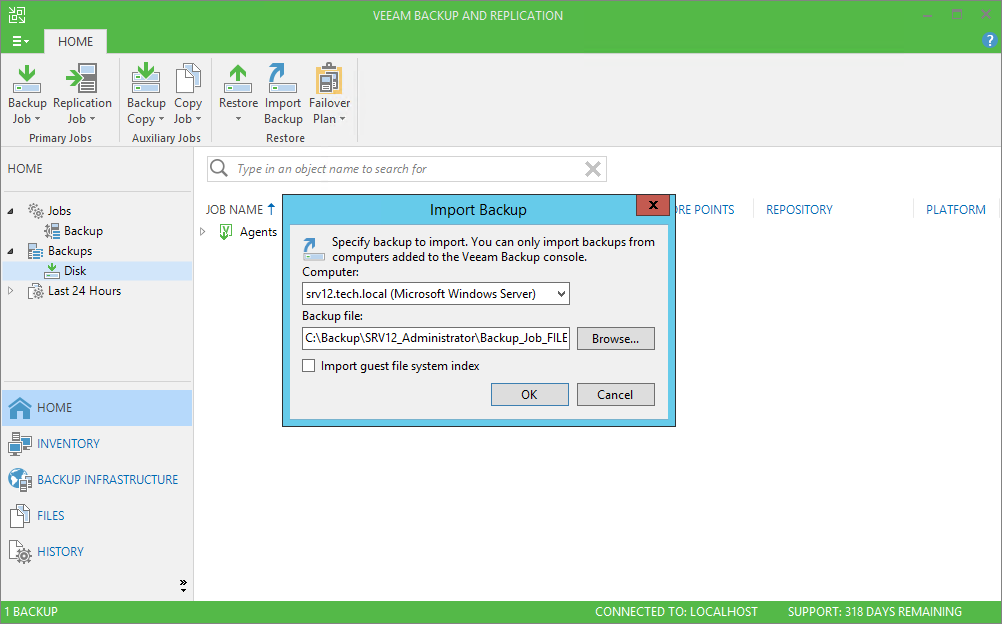Sort by the JOB NAME column header
1002x624 pixels.
tap(234, 210)
